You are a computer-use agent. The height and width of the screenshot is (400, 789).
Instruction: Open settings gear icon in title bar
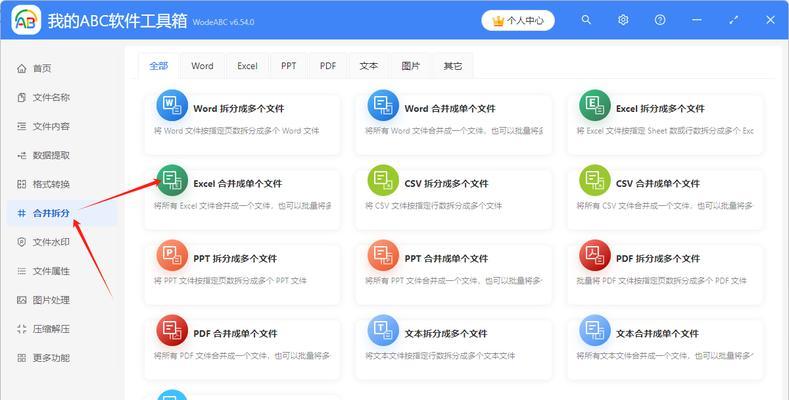[x=623, y=20]
